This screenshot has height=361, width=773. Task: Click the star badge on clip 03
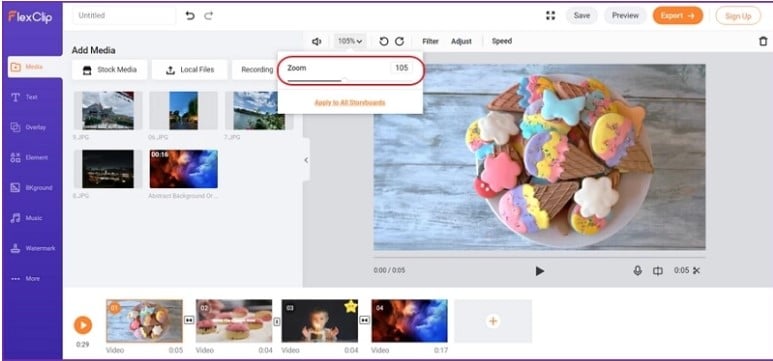351,306
